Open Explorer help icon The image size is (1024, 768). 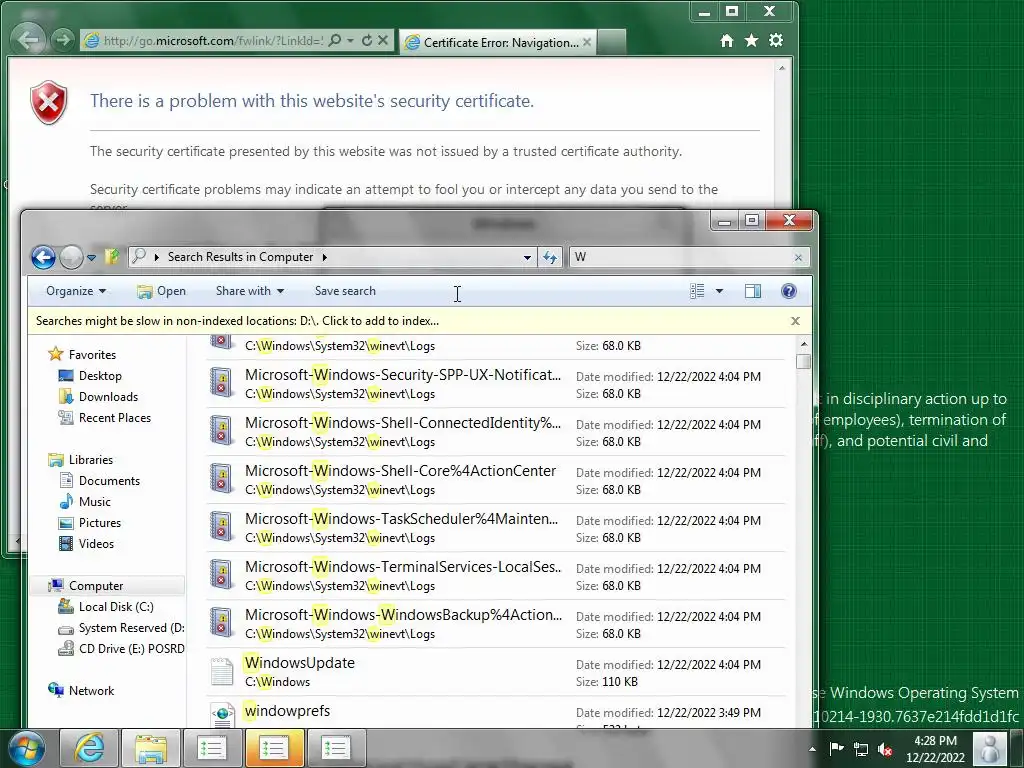[x=788, y=291]
